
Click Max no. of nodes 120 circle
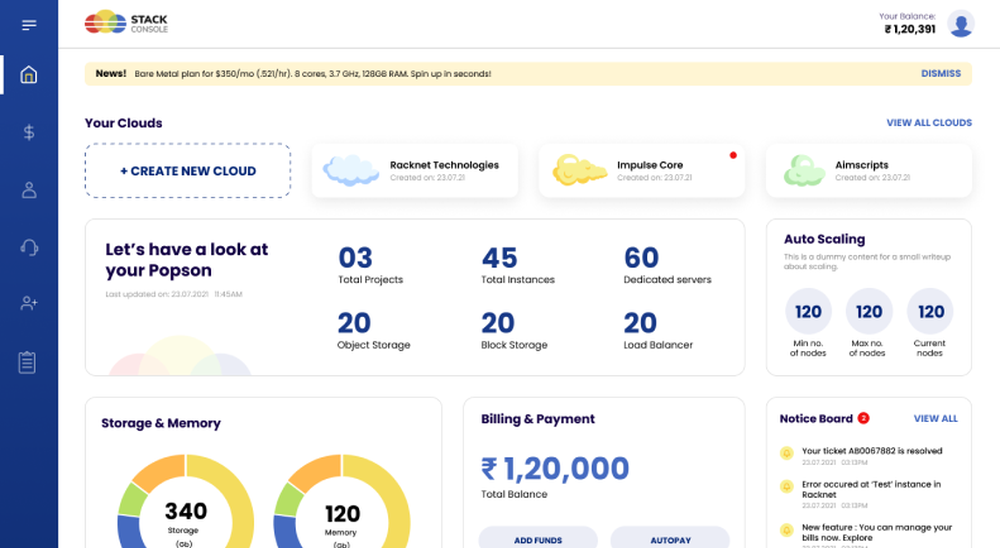point(869,311)
